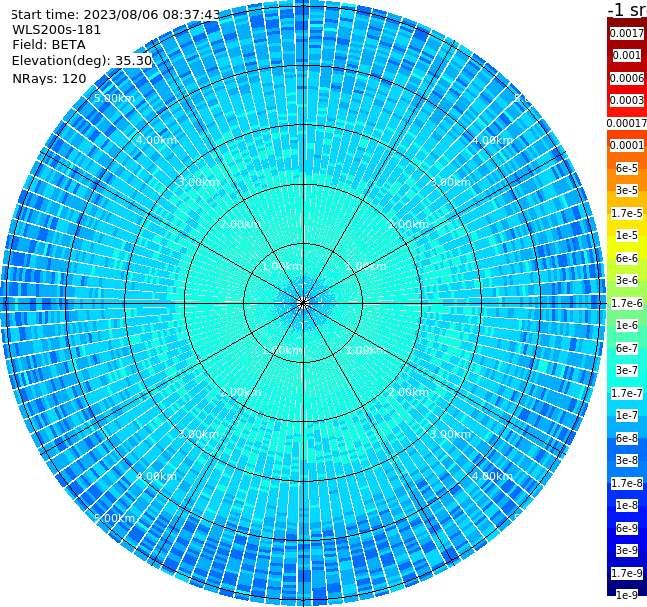647x607 pixels.
Task: Select the 3.00km range label in lower-left quadrant
Action: click(x=198, y=434)
